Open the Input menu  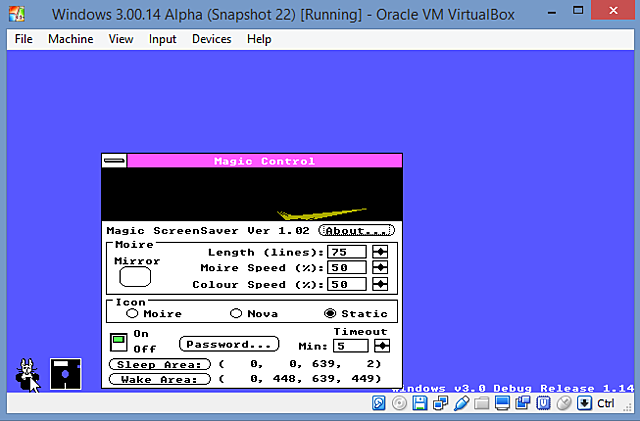tap(162, 39)
